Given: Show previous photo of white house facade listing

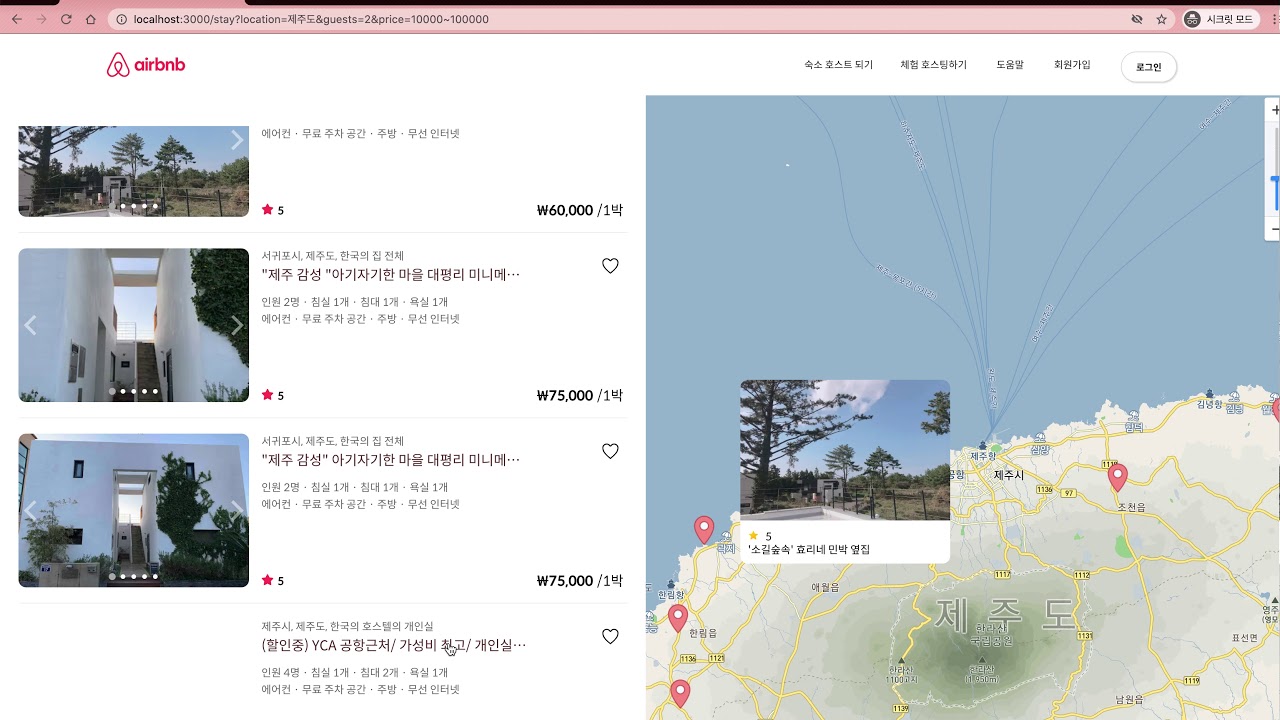Looking at the screenshot, I should (30, 510).
